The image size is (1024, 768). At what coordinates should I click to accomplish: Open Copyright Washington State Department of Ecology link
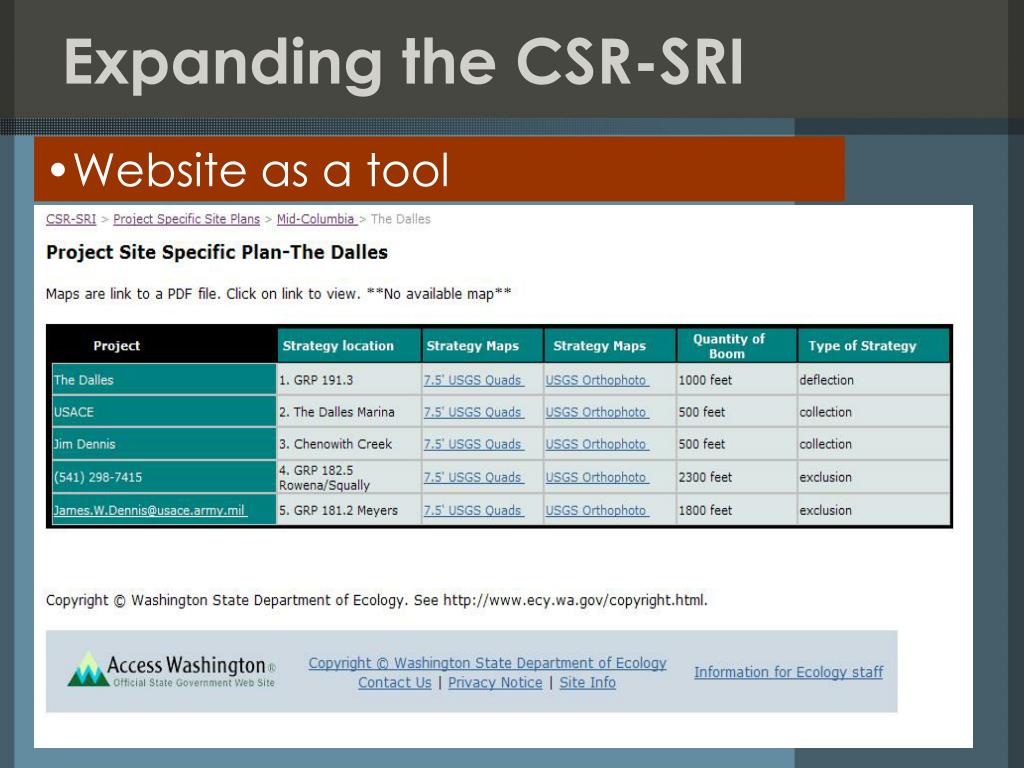[487, 663]
